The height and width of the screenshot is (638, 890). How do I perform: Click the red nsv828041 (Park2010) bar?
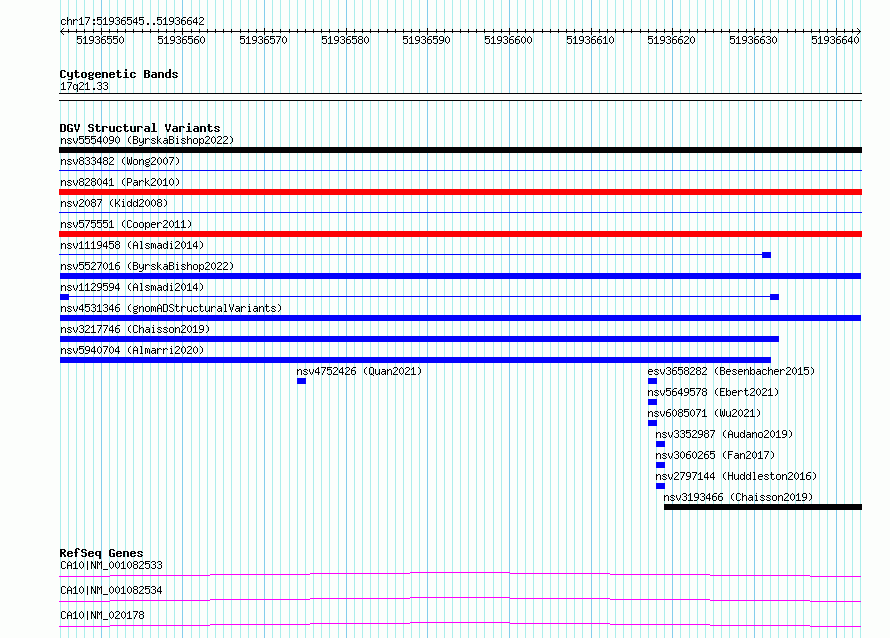click(460, 192)
